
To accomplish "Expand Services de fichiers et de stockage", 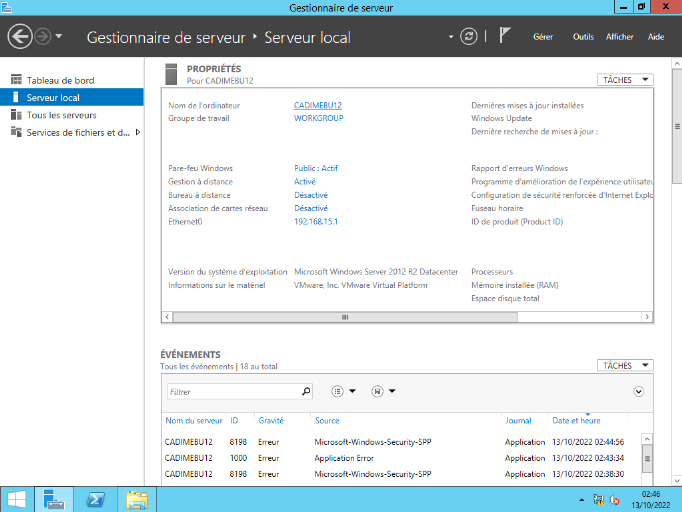I will pyautogui.click(x=137, y=132).
